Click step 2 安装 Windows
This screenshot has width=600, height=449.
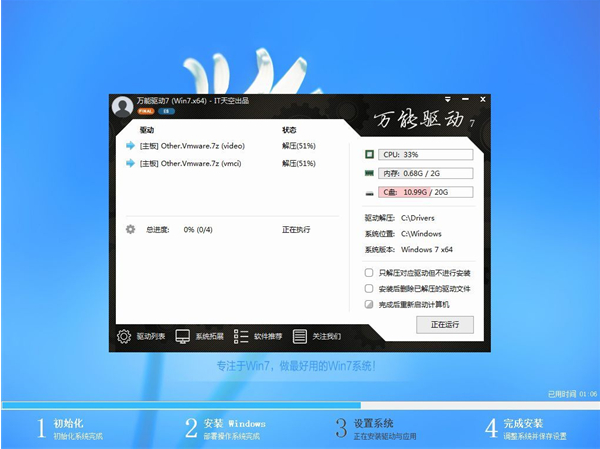(225, 429)
